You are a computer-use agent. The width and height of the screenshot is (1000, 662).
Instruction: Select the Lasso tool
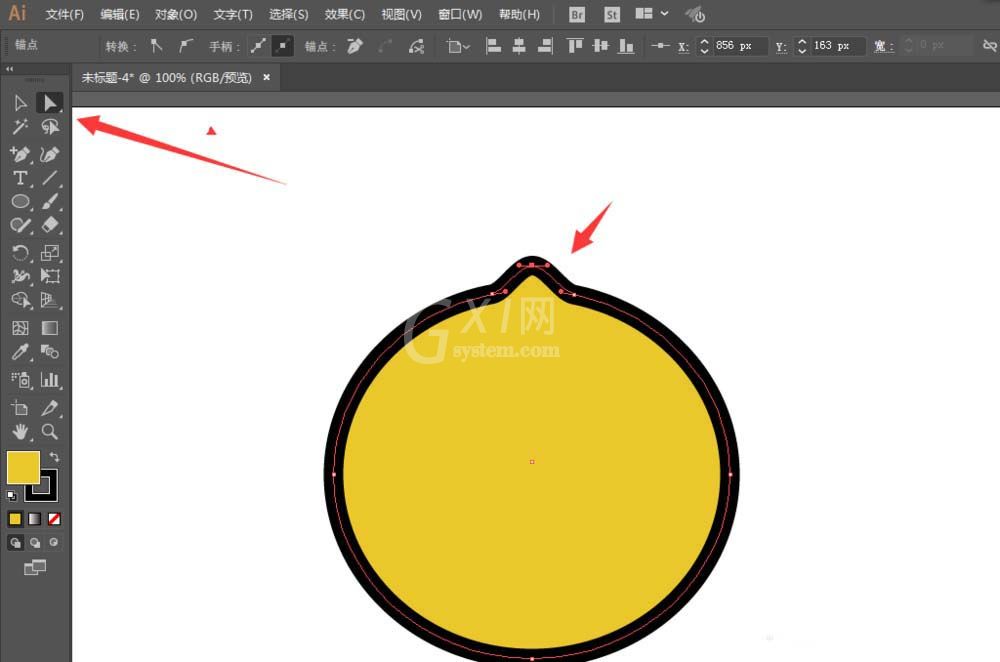(x=50, y=127)
